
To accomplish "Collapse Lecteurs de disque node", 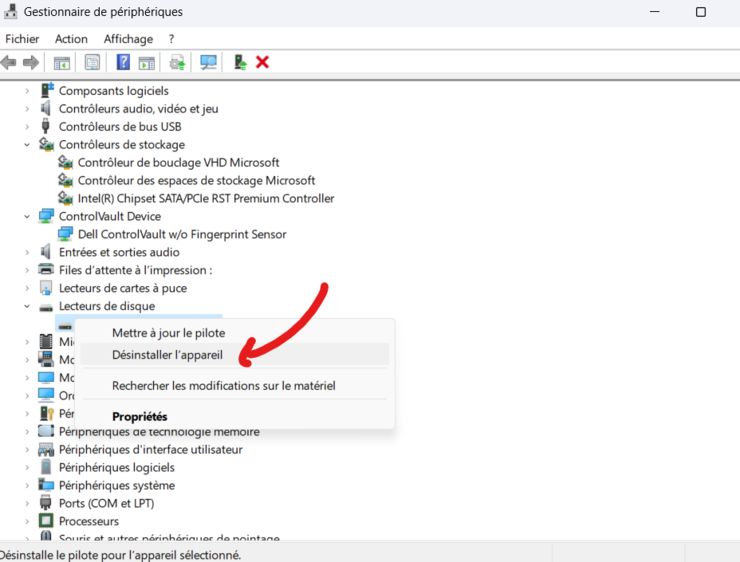I will tap(27, 306).
